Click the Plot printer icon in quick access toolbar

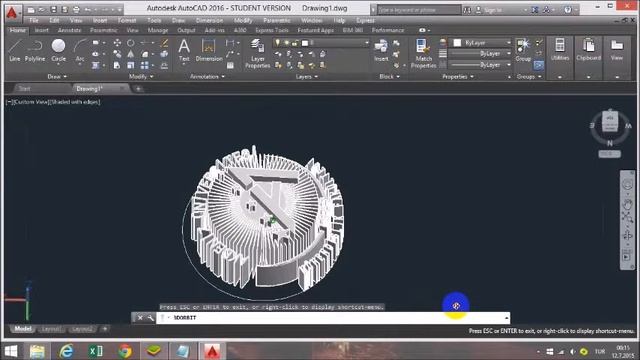(76, 9)
